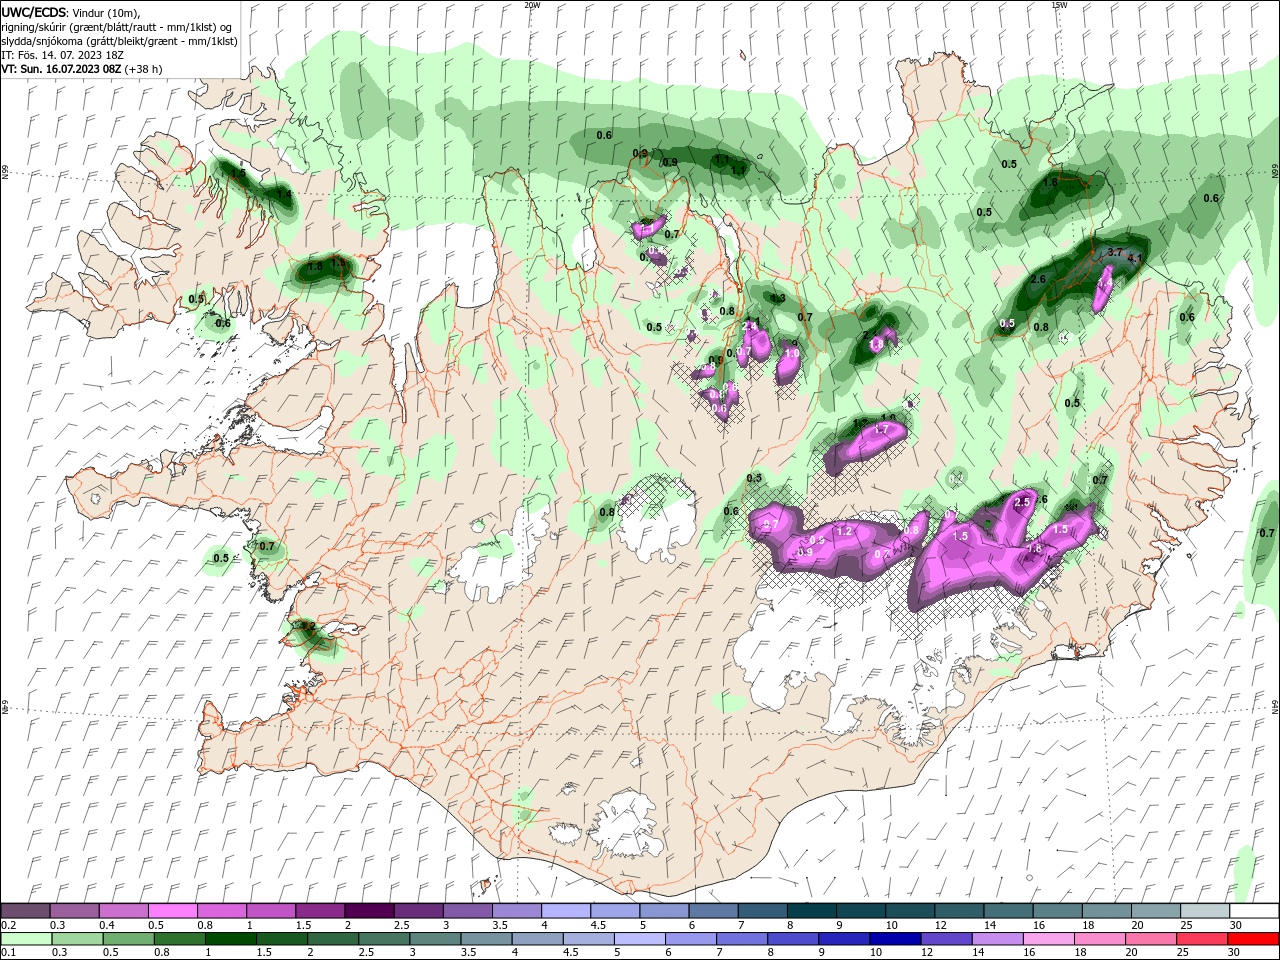The width and height of the screenshot is (1280, 960).
Task: Click the '20W' longitude label
Action: [x=532, y=5]
